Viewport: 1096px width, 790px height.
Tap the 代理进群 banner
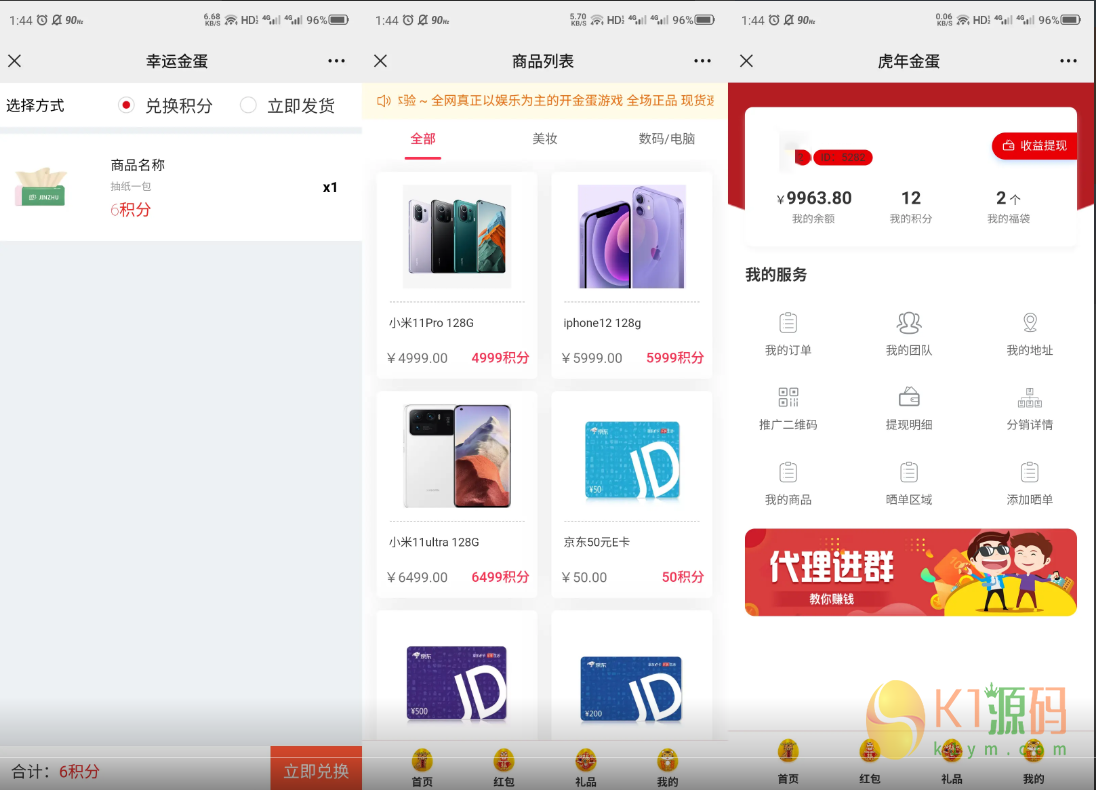click(911, 572)
